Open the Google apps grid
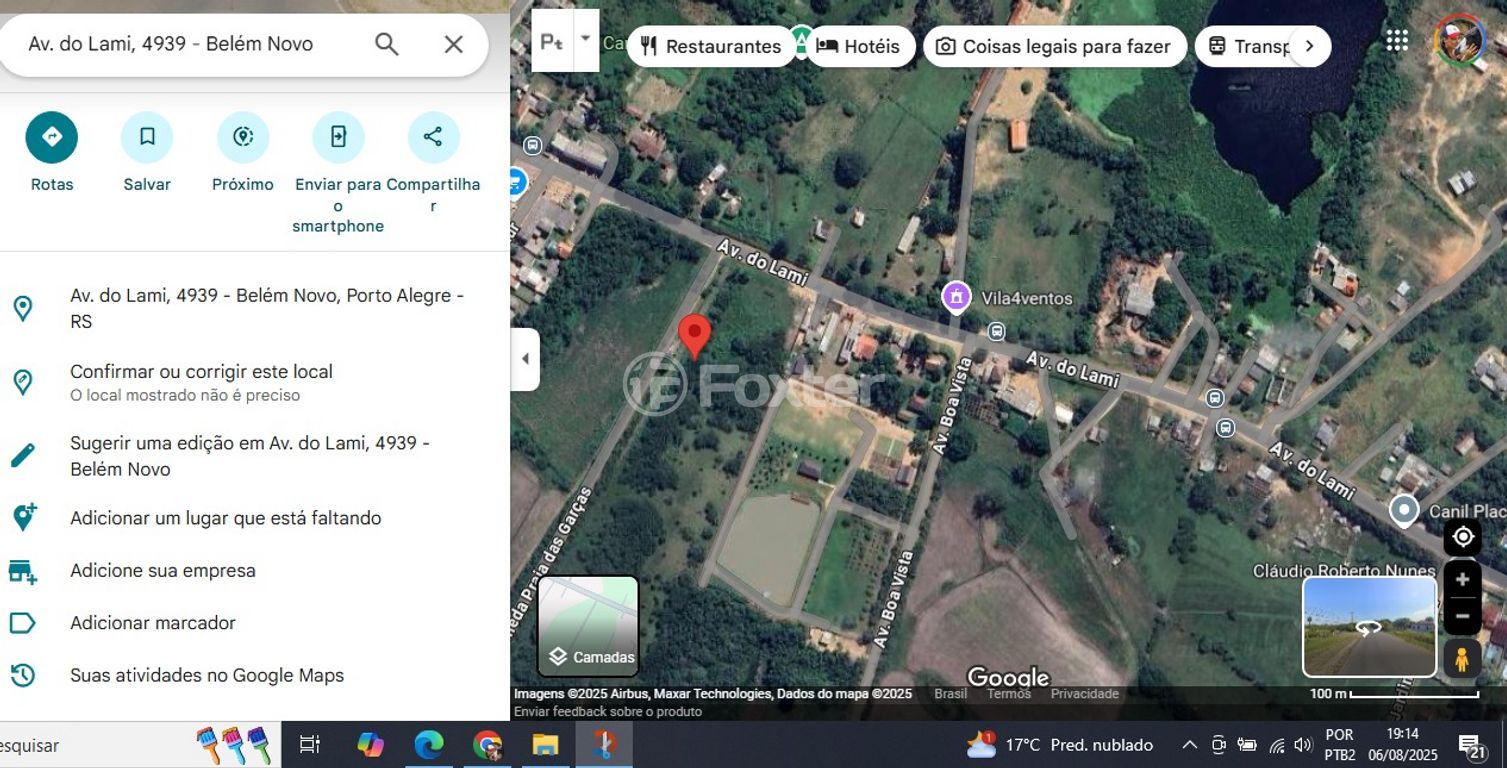This screenshot has width=1507, height=768. (1396, 40)
